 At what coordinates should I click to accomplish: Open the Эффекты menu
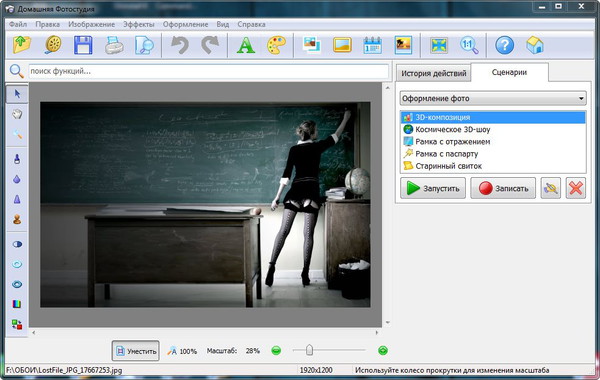click(139, 24)
